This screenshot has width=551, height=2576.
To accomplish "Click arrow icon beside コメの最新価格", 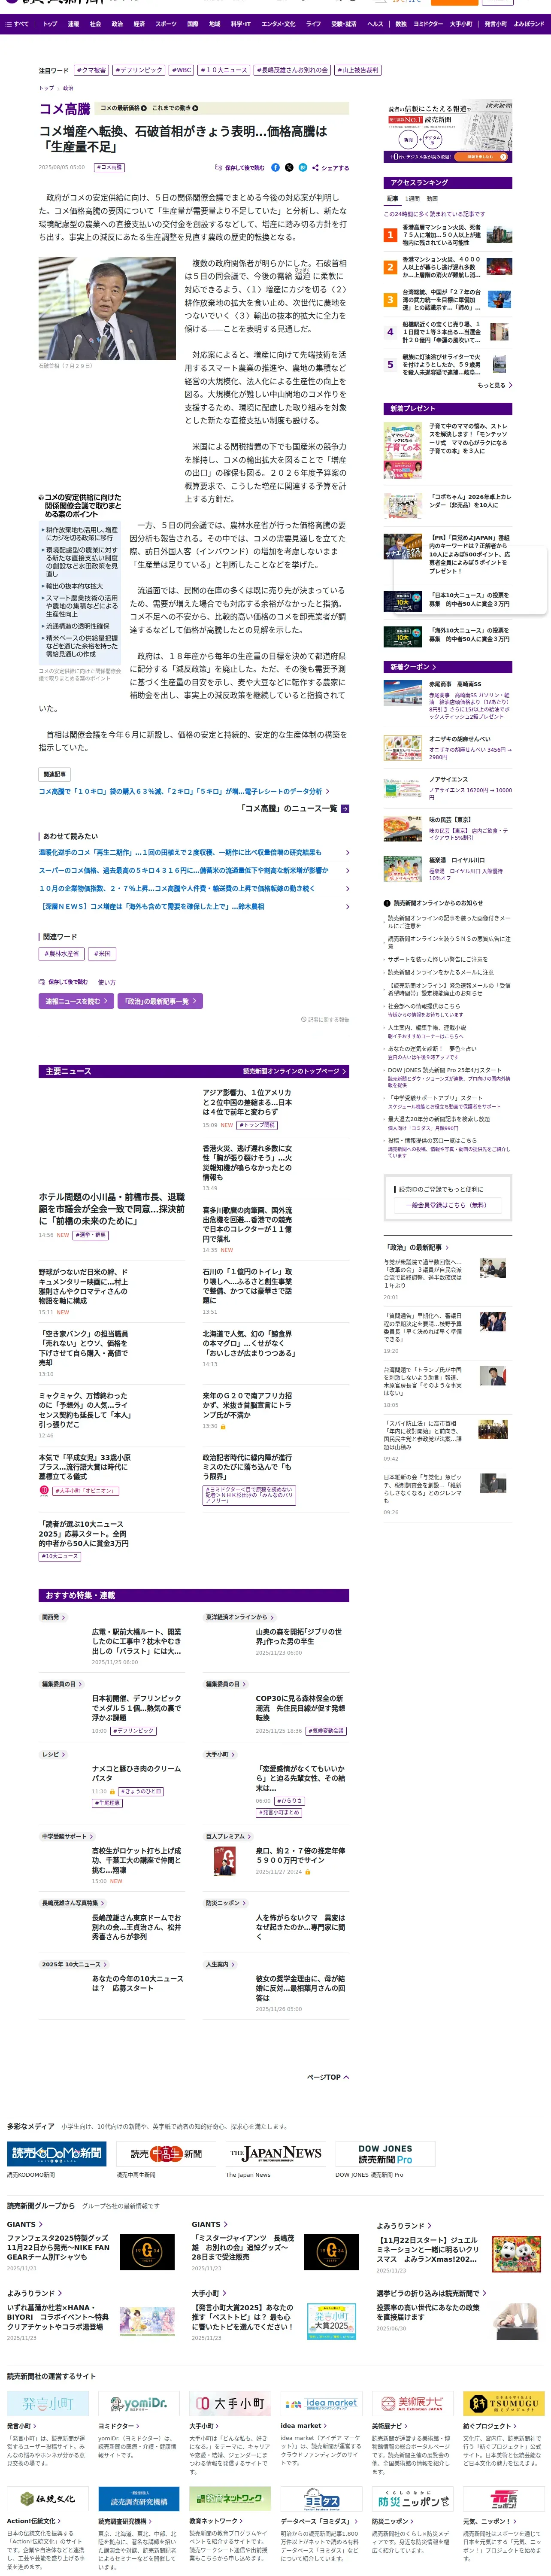I will [144, 108].
